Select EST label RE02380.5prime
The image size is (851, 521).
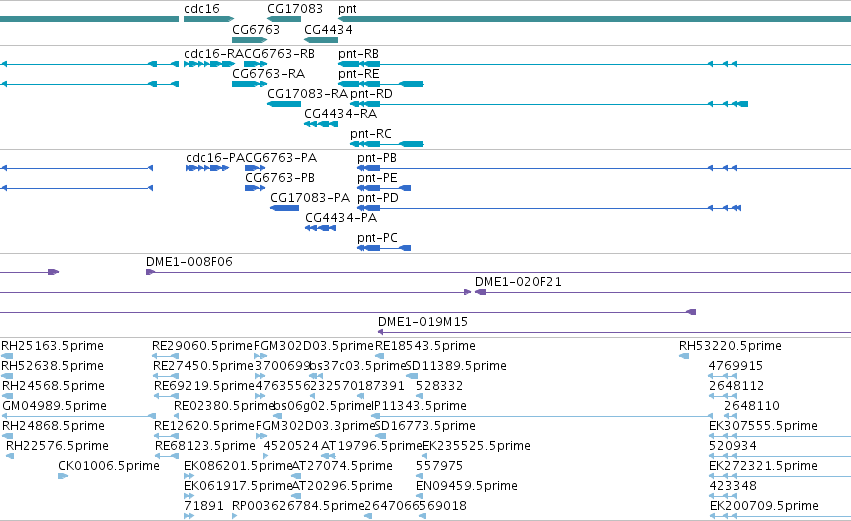click(x=224, y=406)
